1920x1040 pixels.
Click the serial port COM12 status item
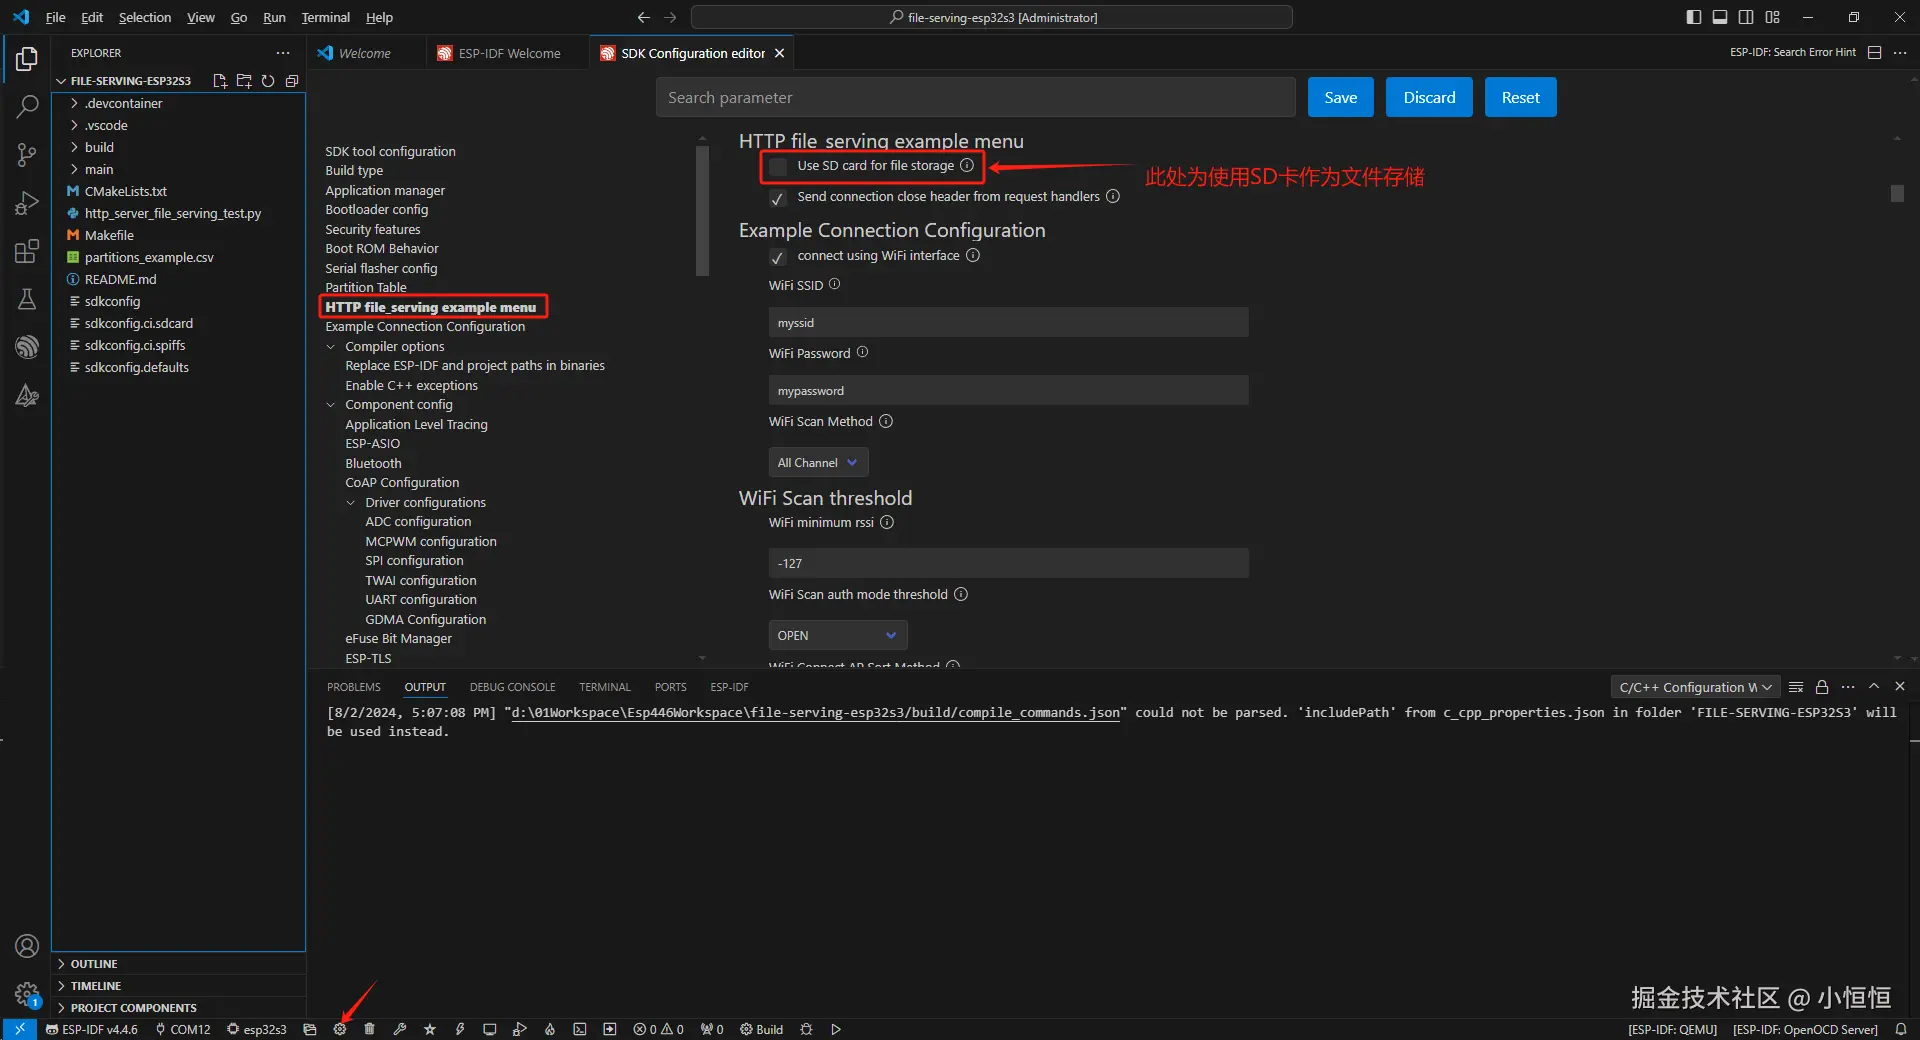click(182, 1029)
